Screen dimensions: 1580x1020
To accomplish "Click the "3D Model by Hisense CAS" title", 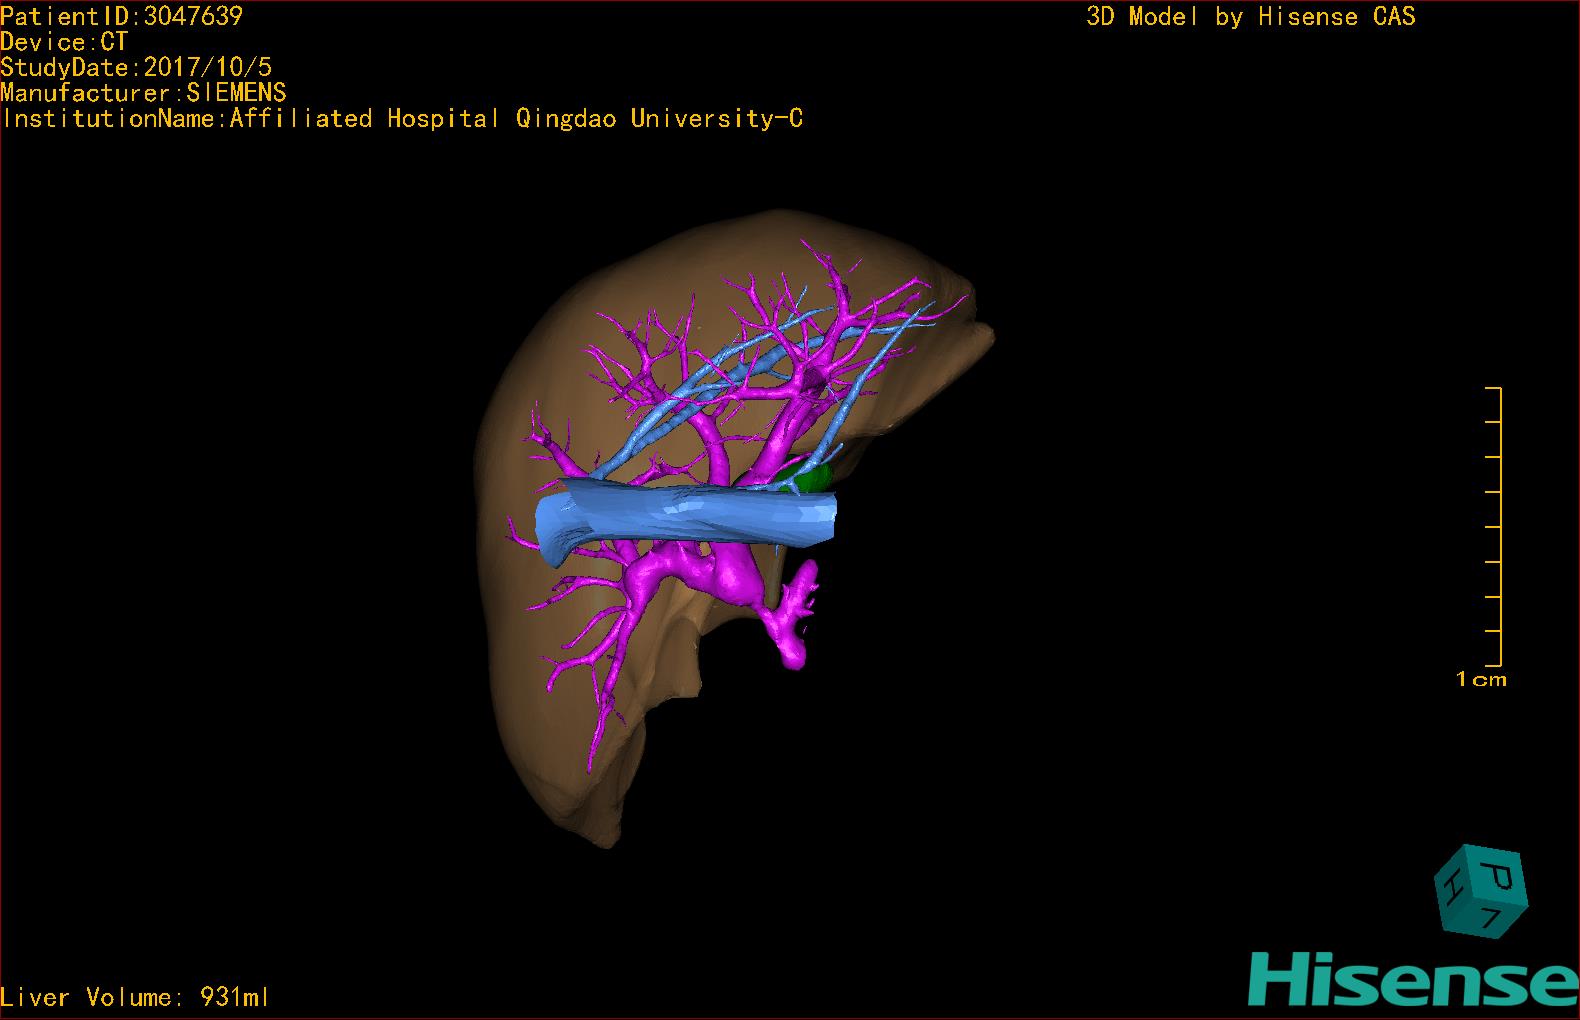I will coord(1250,17).
